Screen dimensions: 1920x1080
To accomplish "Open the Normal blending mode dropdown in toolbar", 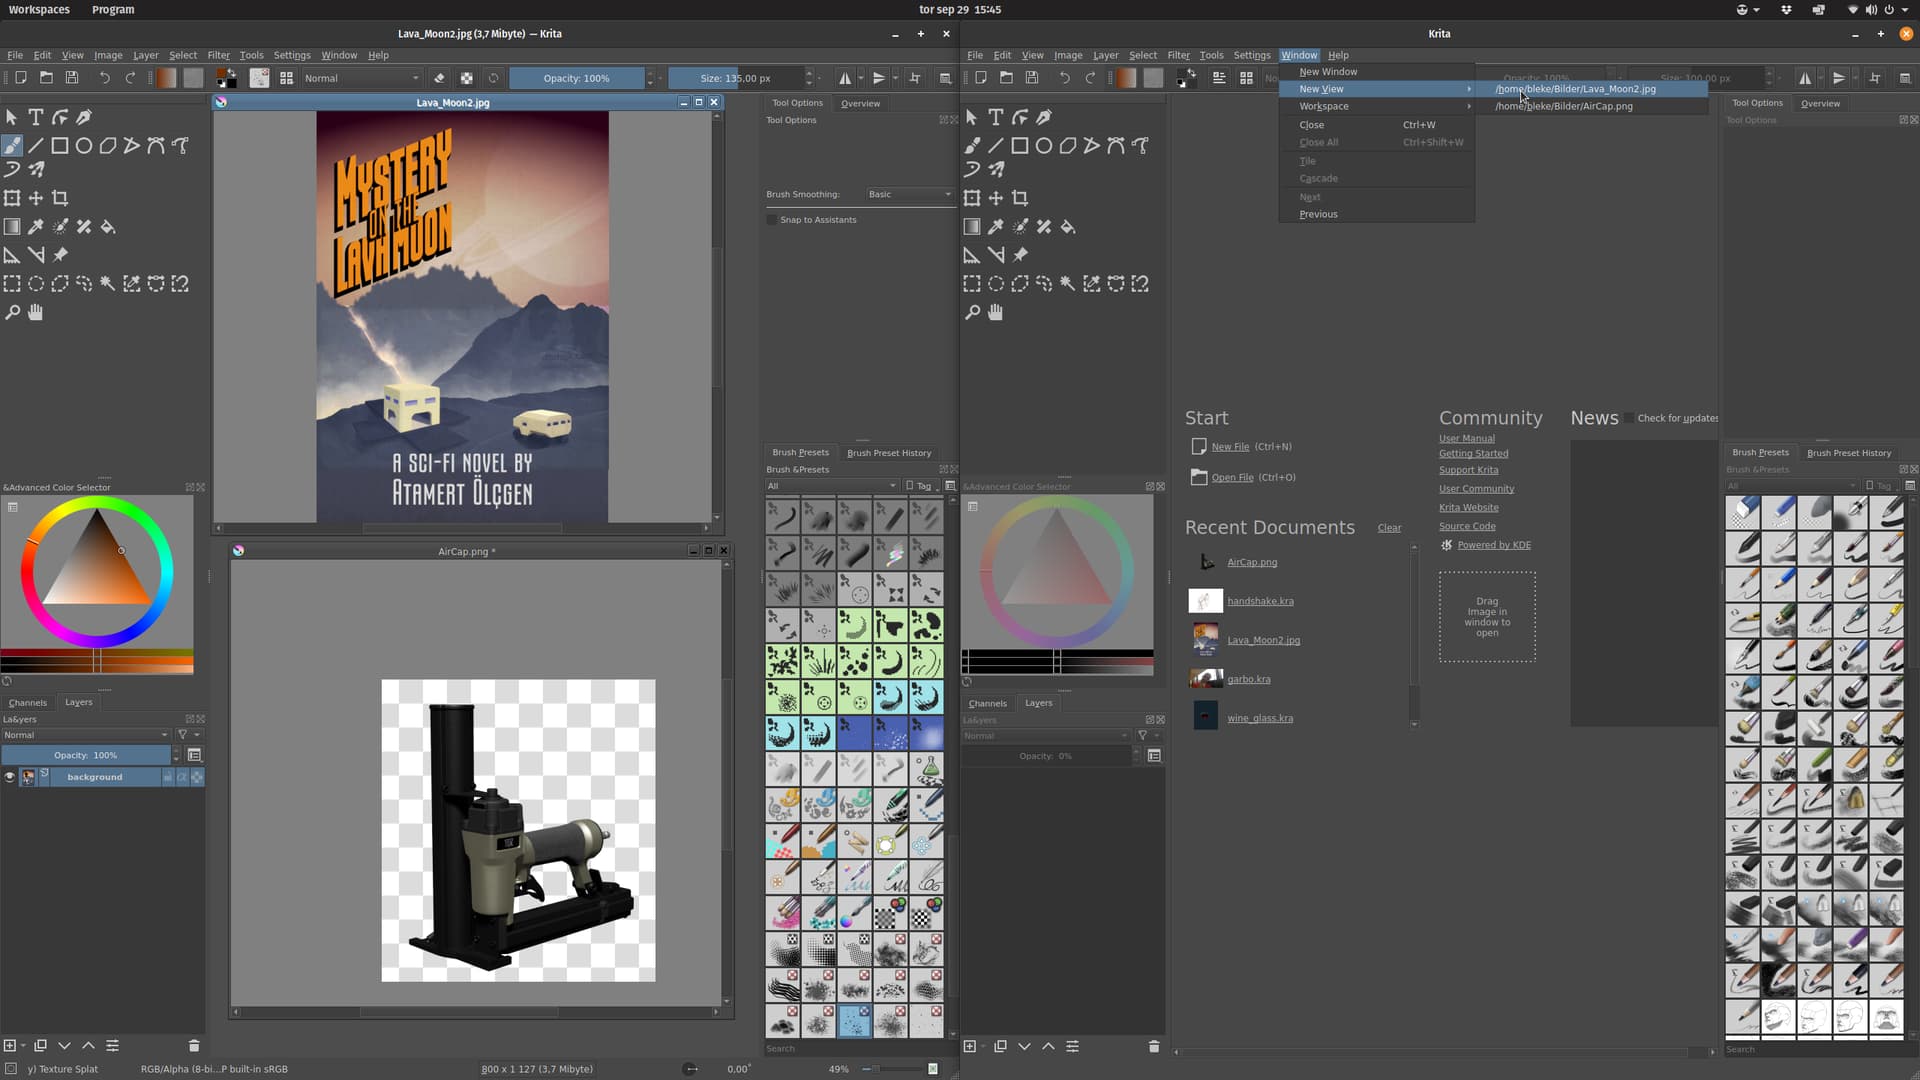I will point(361,78).
